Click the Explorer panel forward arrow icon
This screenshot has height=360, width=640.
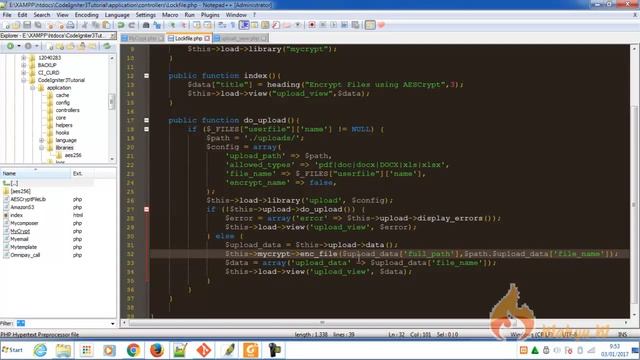pyautogui.click(x=28, y=46)
